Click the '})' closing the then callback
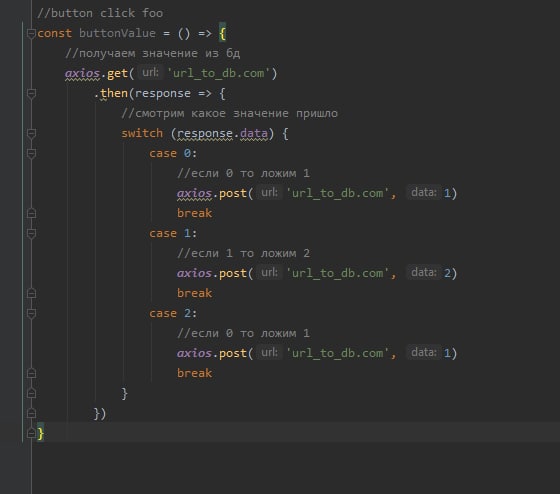Screen dimensions: 560x494 pos(100,414)
